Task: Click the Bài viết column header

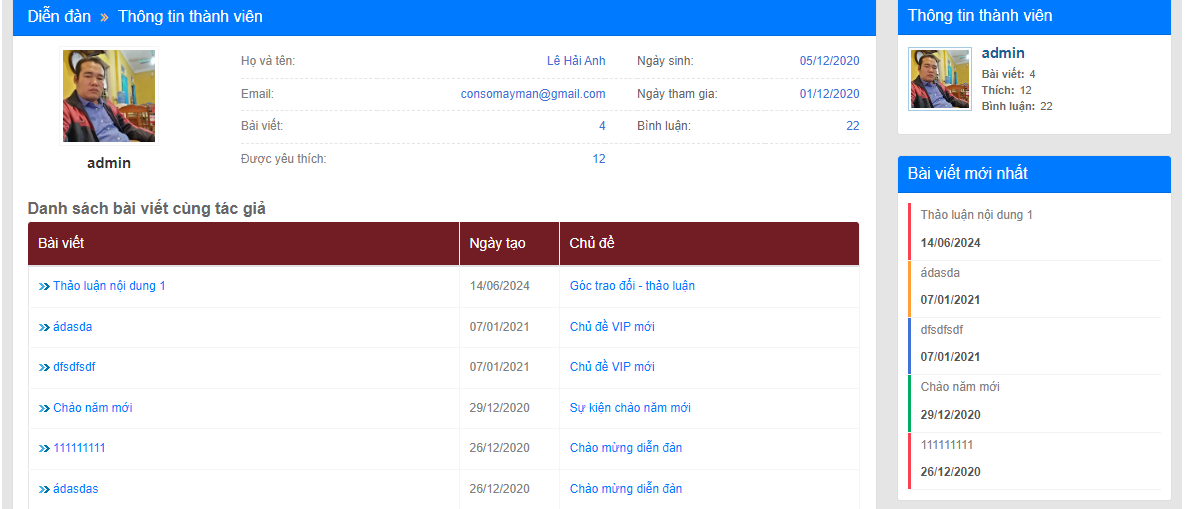Action: 61,244
